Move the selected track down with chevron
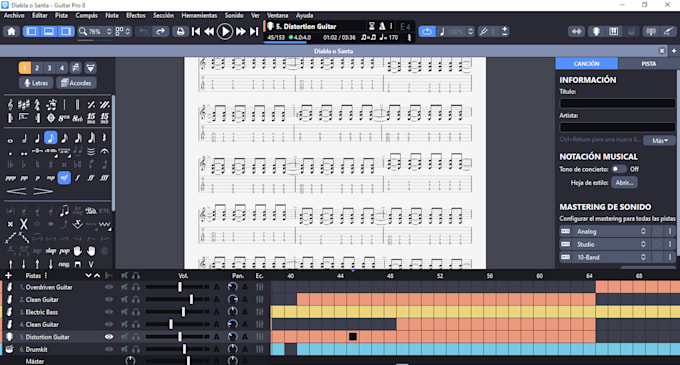The image size is (680, 365). point(88,275)
